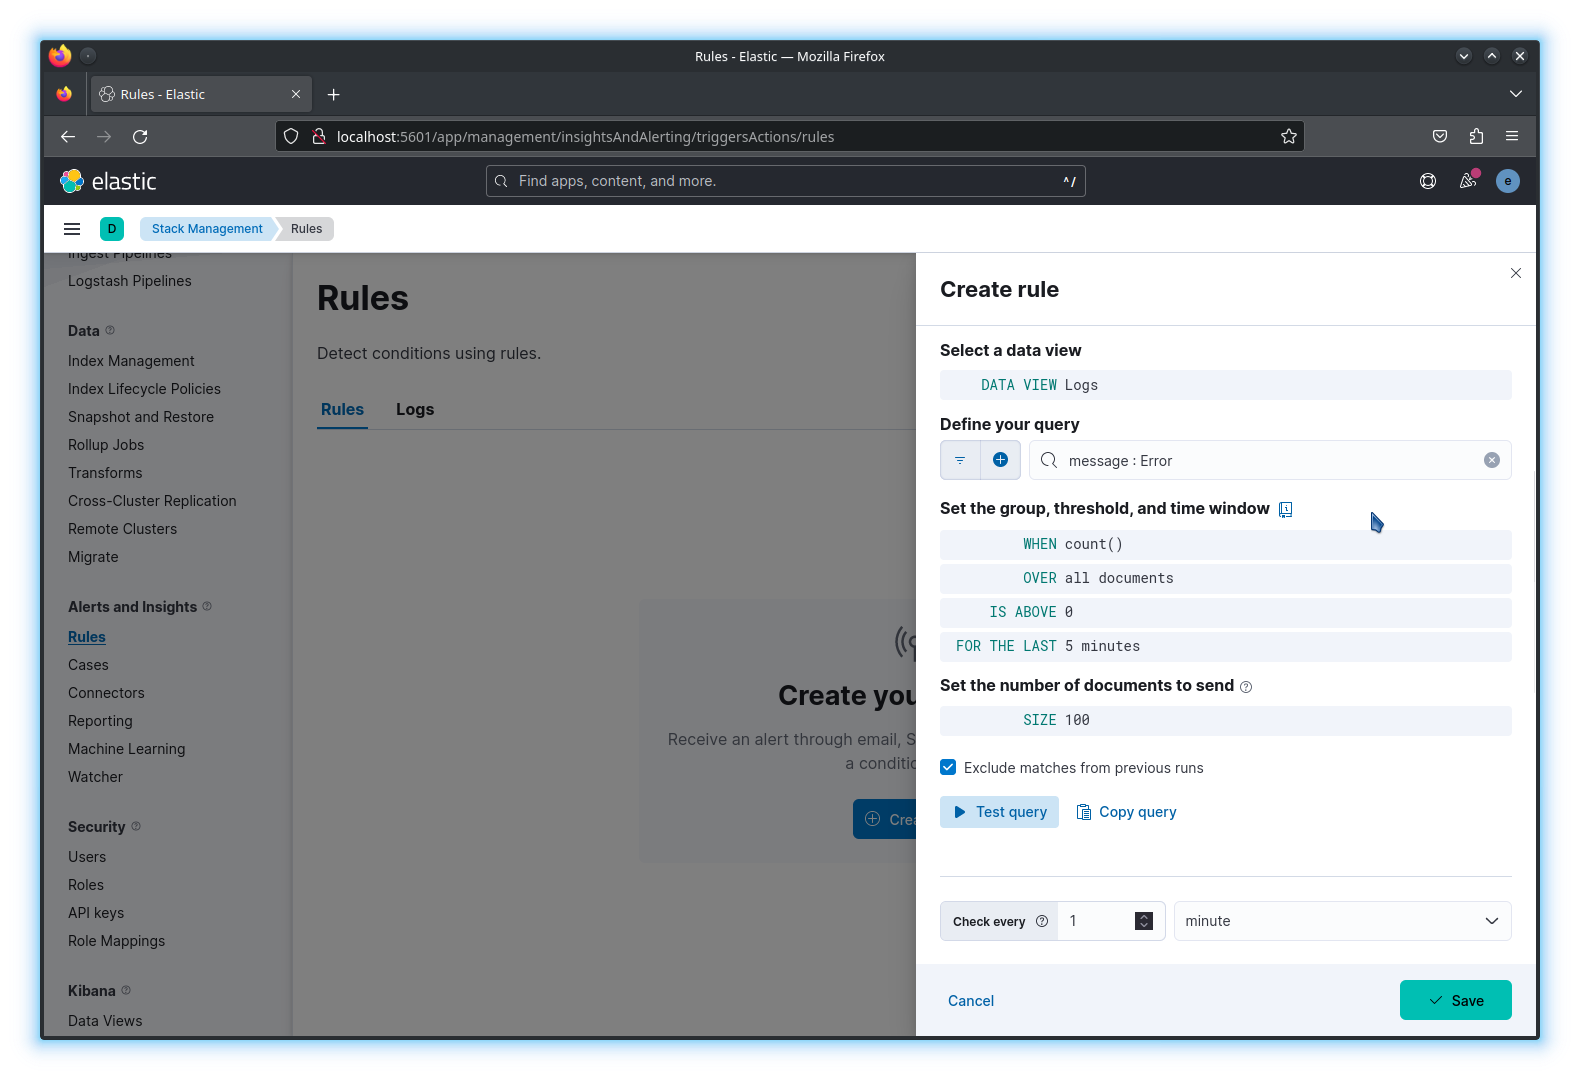
Task: View site shield information
Action: point(291,136)
